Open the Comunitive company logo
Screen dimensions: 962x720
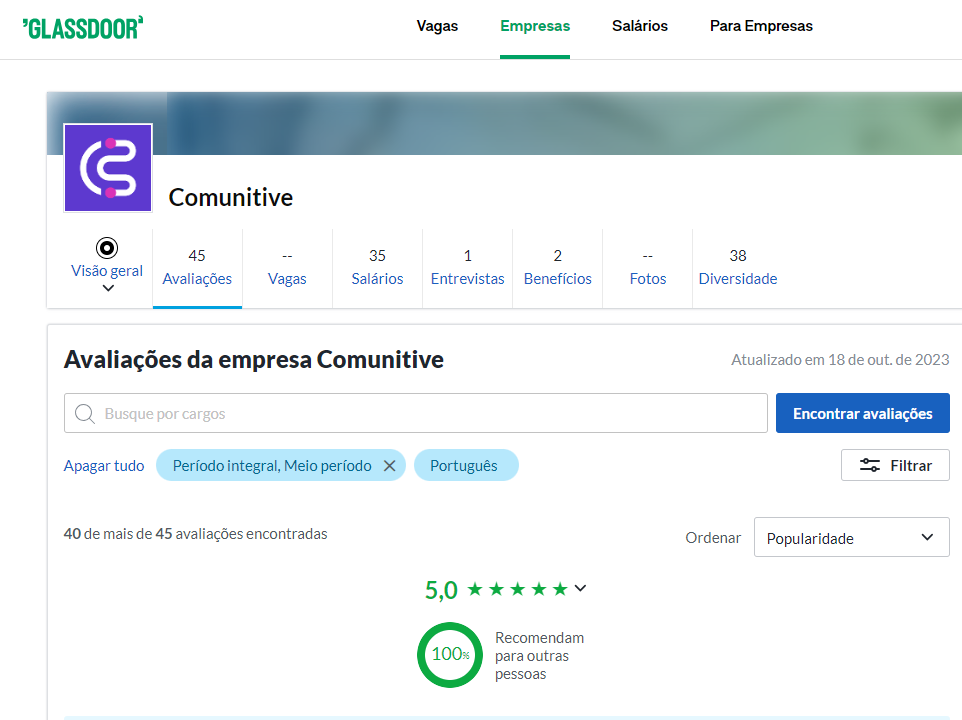108,168
